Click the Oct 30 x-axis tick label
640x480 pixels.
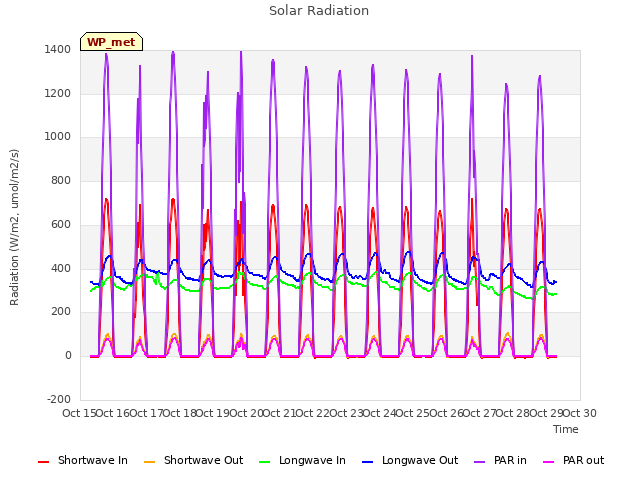pos(580,413)
